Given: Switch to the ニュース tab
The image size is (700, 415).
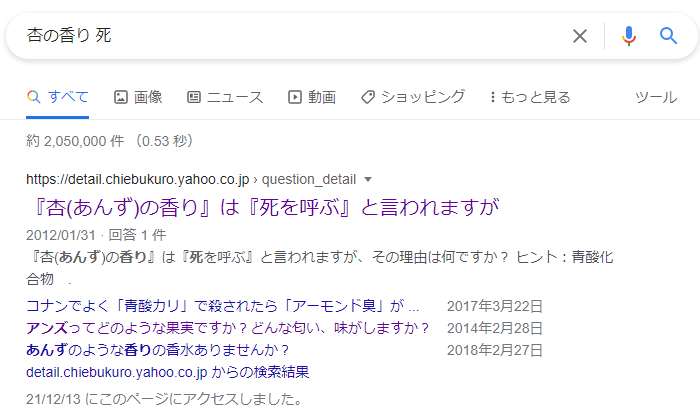Looking at the screenshot, I should pyautogui.click(x=225, y=97).
